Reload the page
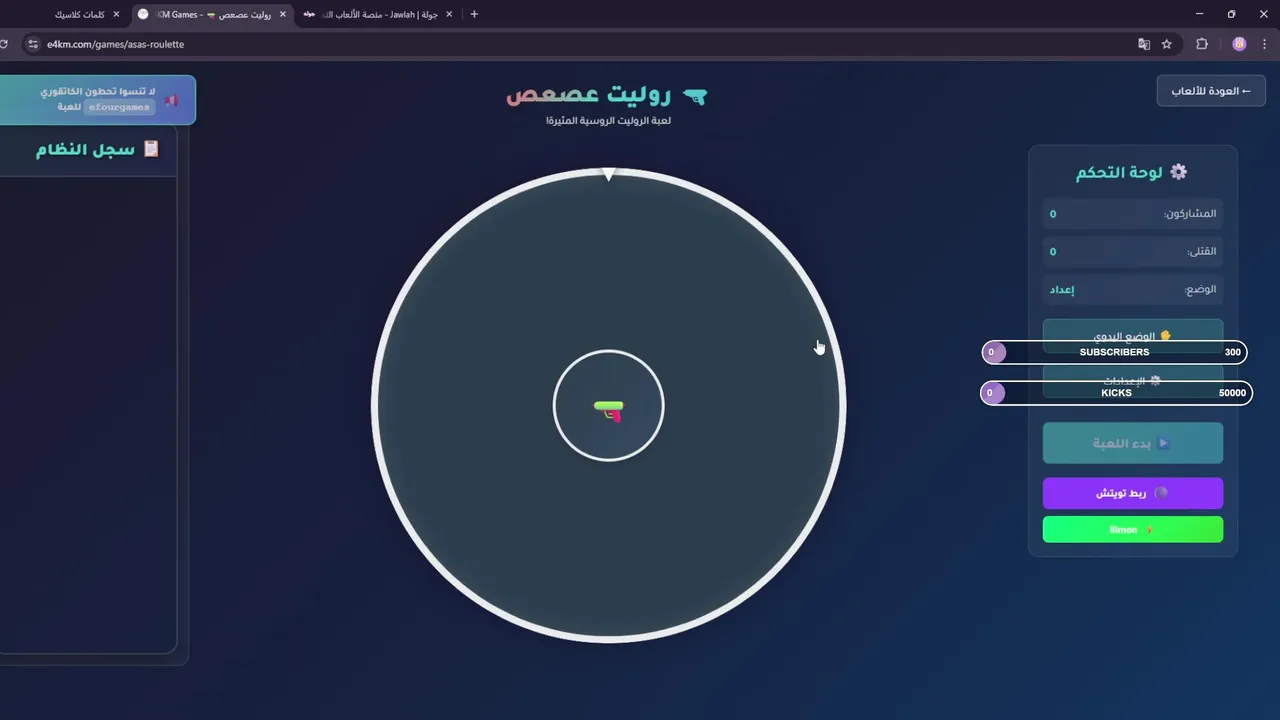 point(5,44)
